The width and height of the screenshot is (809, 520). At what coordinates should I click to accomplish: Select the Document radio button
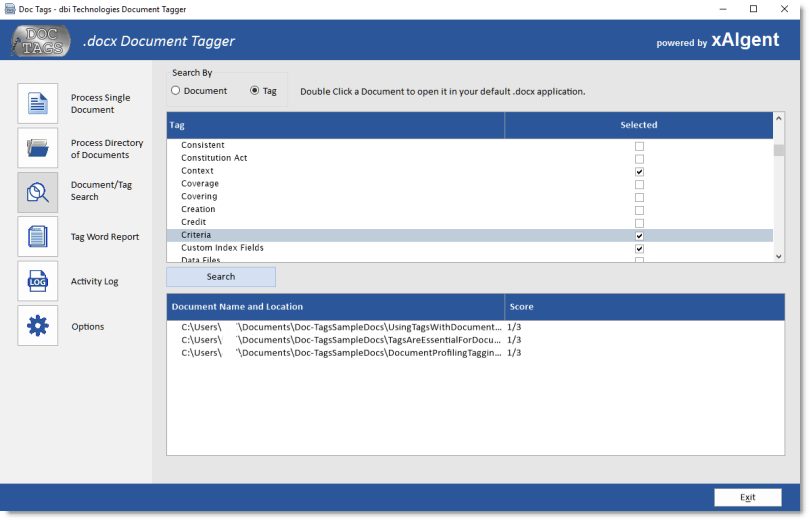176,91
